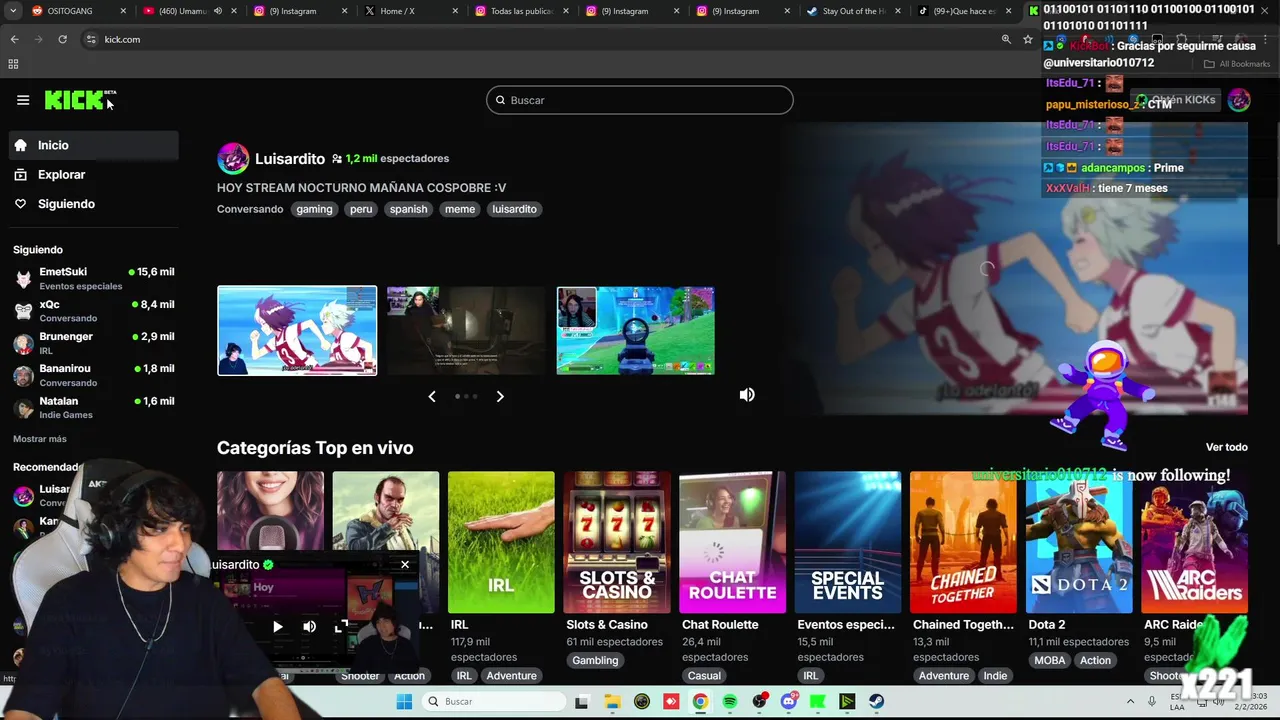Image resolution: width=1280 pixels, height=720 pixels.
Task: Click the zoom magnifier in address bar
Action: coord(1006,39)
